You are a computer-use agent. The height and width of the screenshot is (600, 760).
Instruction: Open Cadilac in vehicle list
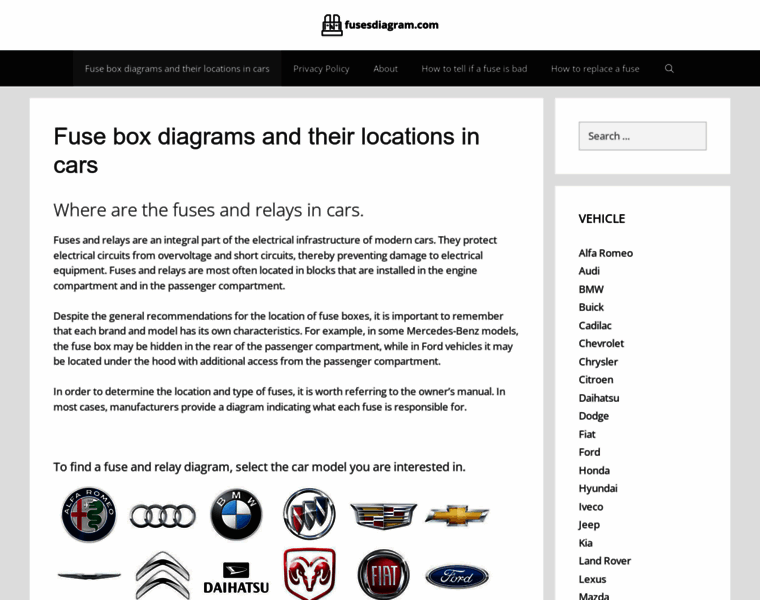[x=595, y=326]
